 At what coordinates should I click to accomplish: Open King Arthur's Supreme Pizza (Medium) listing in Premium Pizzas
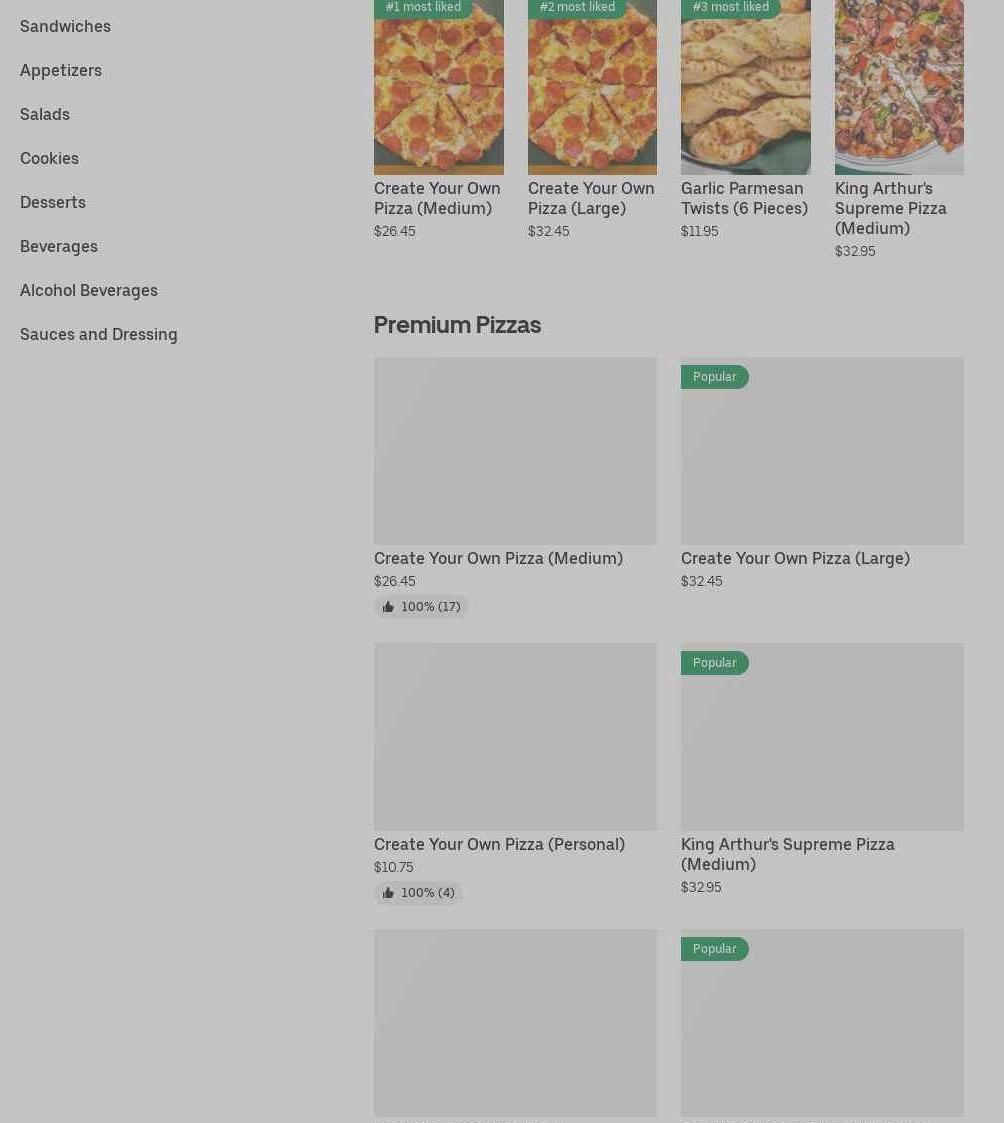tap(788, 854)
